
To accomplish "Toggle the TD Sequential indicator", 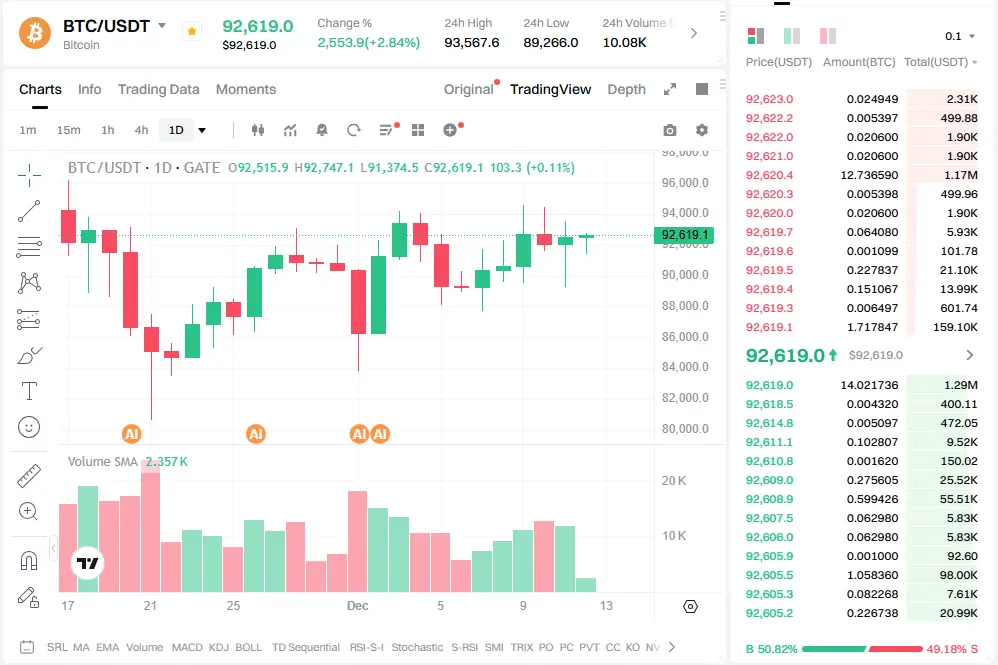I will tap(306, 647).
